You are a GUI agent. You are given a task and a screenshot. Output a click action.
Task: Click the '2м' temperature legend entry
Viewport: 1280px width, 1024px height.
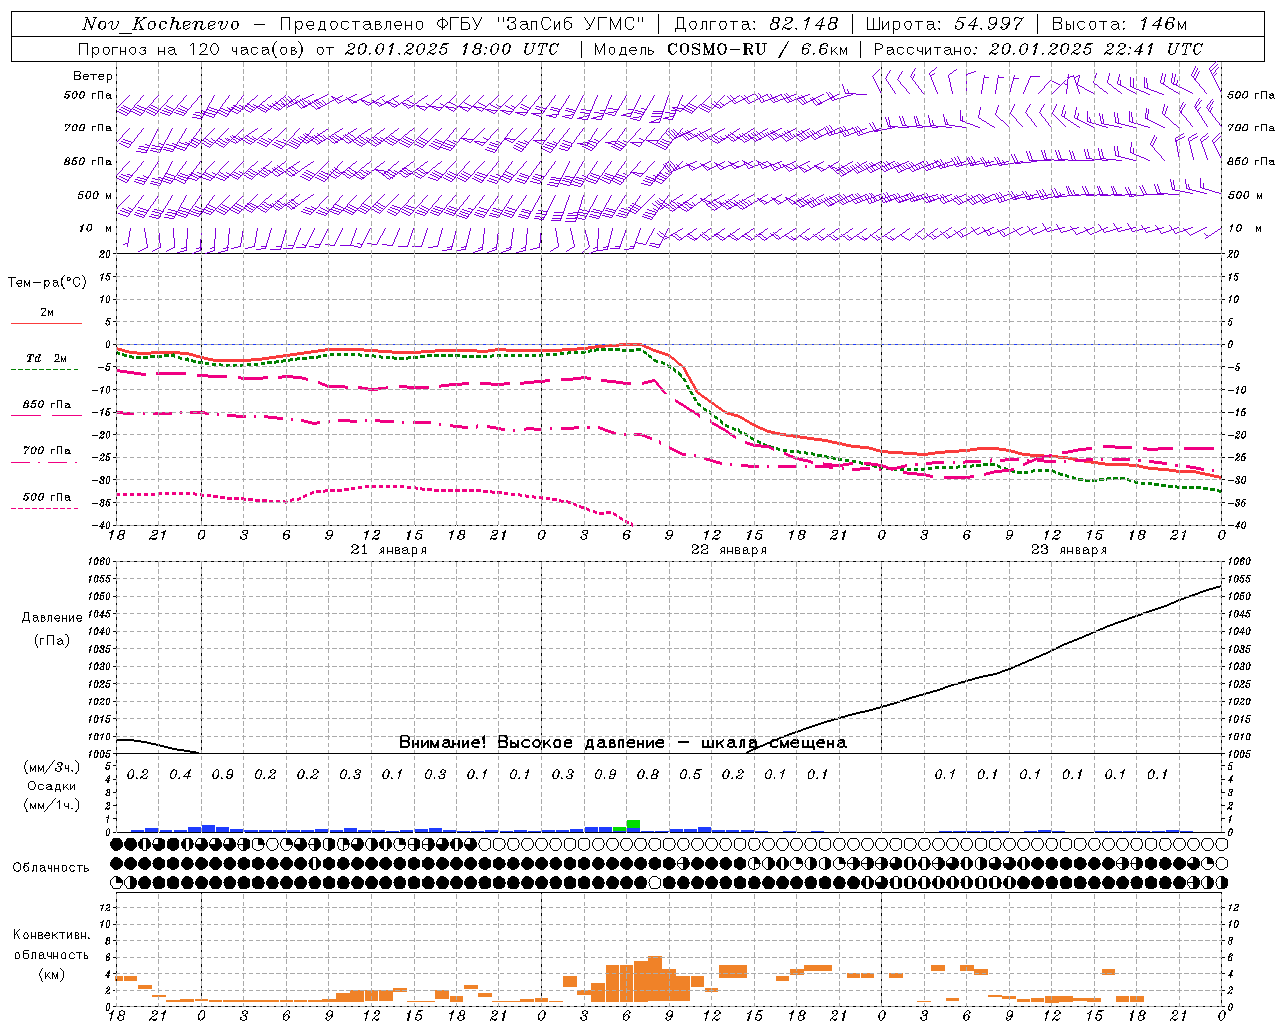[x=47, y=312]
